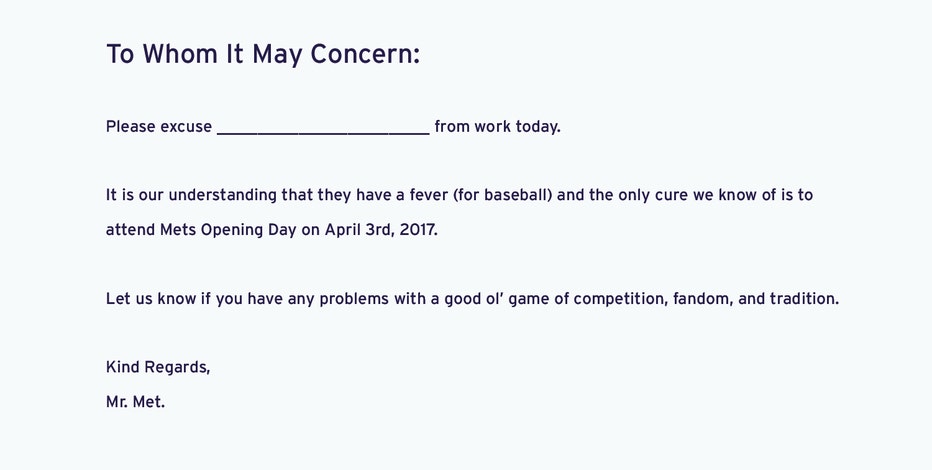The image size is (932, 470).
Task: Click the "Kind Regards," closing line
Action: 158,367
